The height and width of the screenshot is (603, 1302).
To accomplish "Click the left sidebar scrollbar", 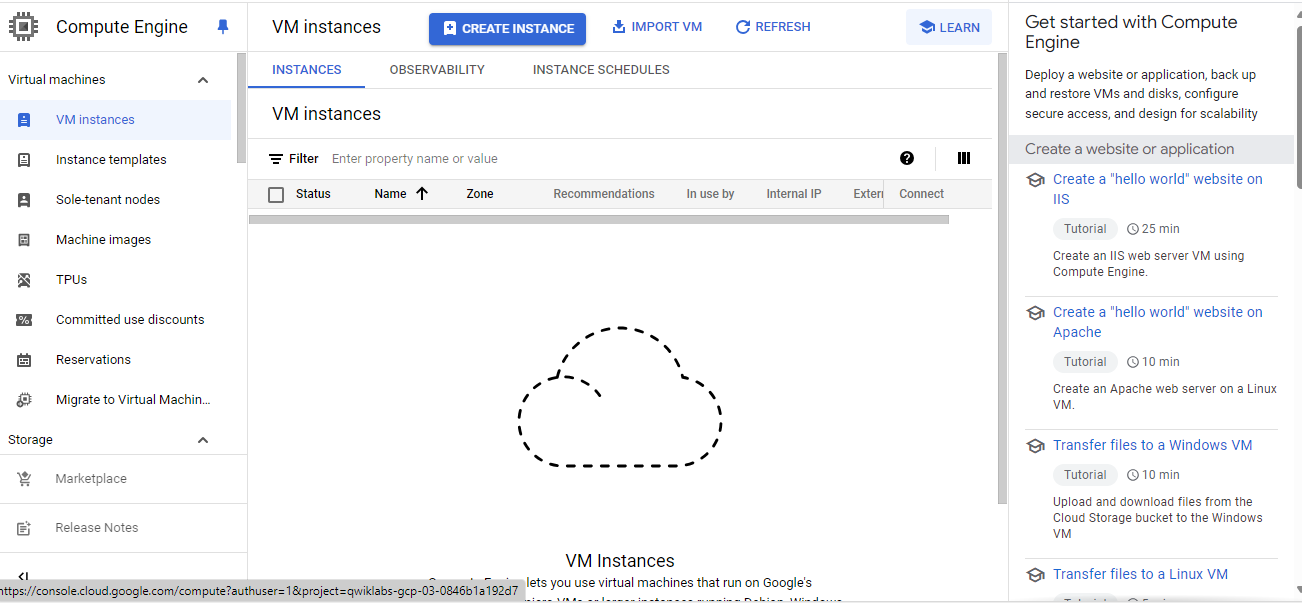I will click(241, 108).
